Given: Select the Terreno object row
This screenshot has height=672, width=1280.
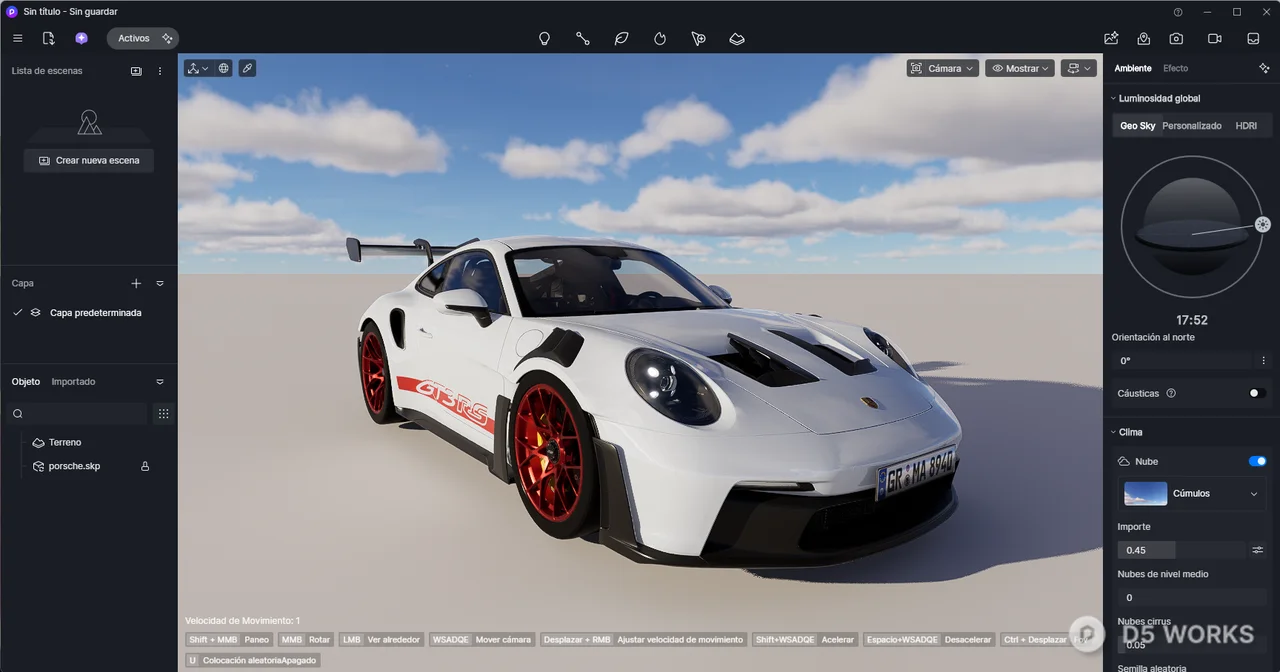Looking at the screenshot, I should click(89, 442).
